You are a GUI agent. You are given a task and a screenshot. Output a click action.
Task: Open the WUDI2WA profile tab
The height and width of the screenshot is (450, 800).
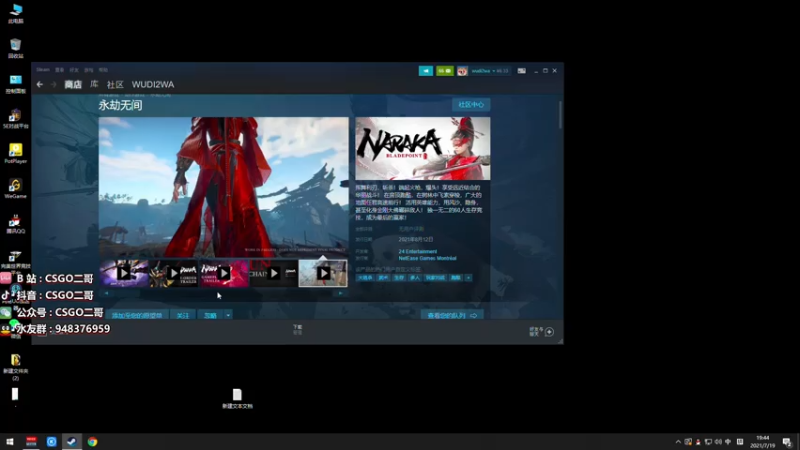point(153,85)
